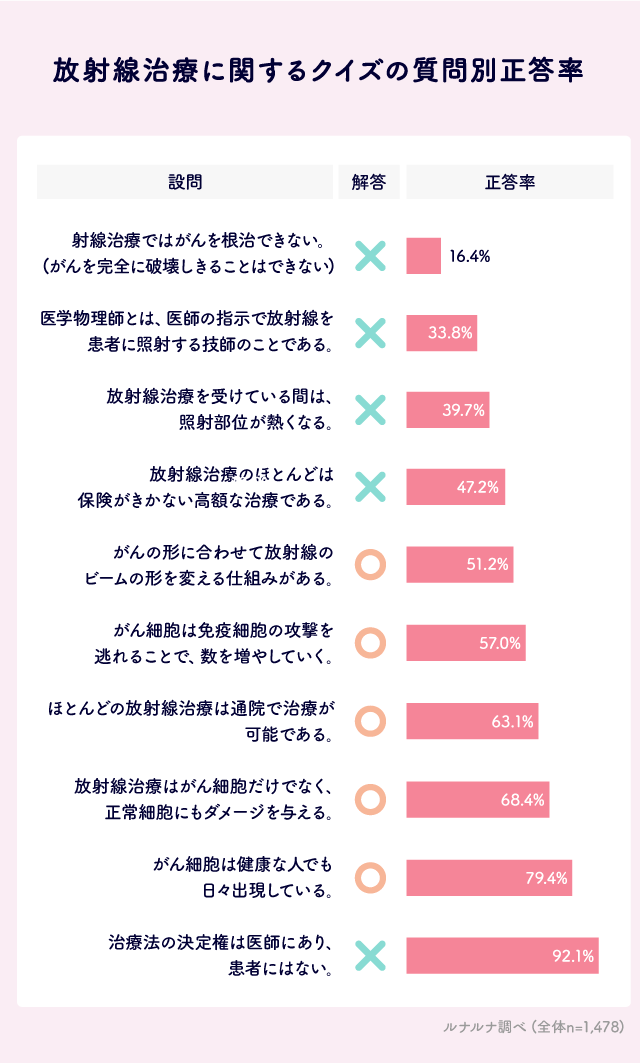Click the X icon beside the 33.8% bar
This screenshot has width=640, height=1063.
[370, 333]
